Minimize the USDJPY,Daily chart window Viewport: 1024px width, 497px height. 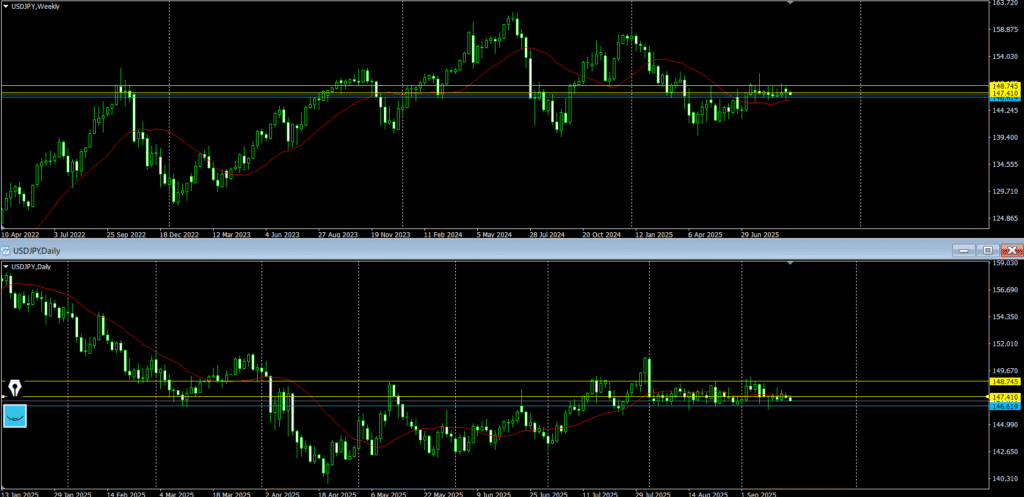[x=961, y=249]
